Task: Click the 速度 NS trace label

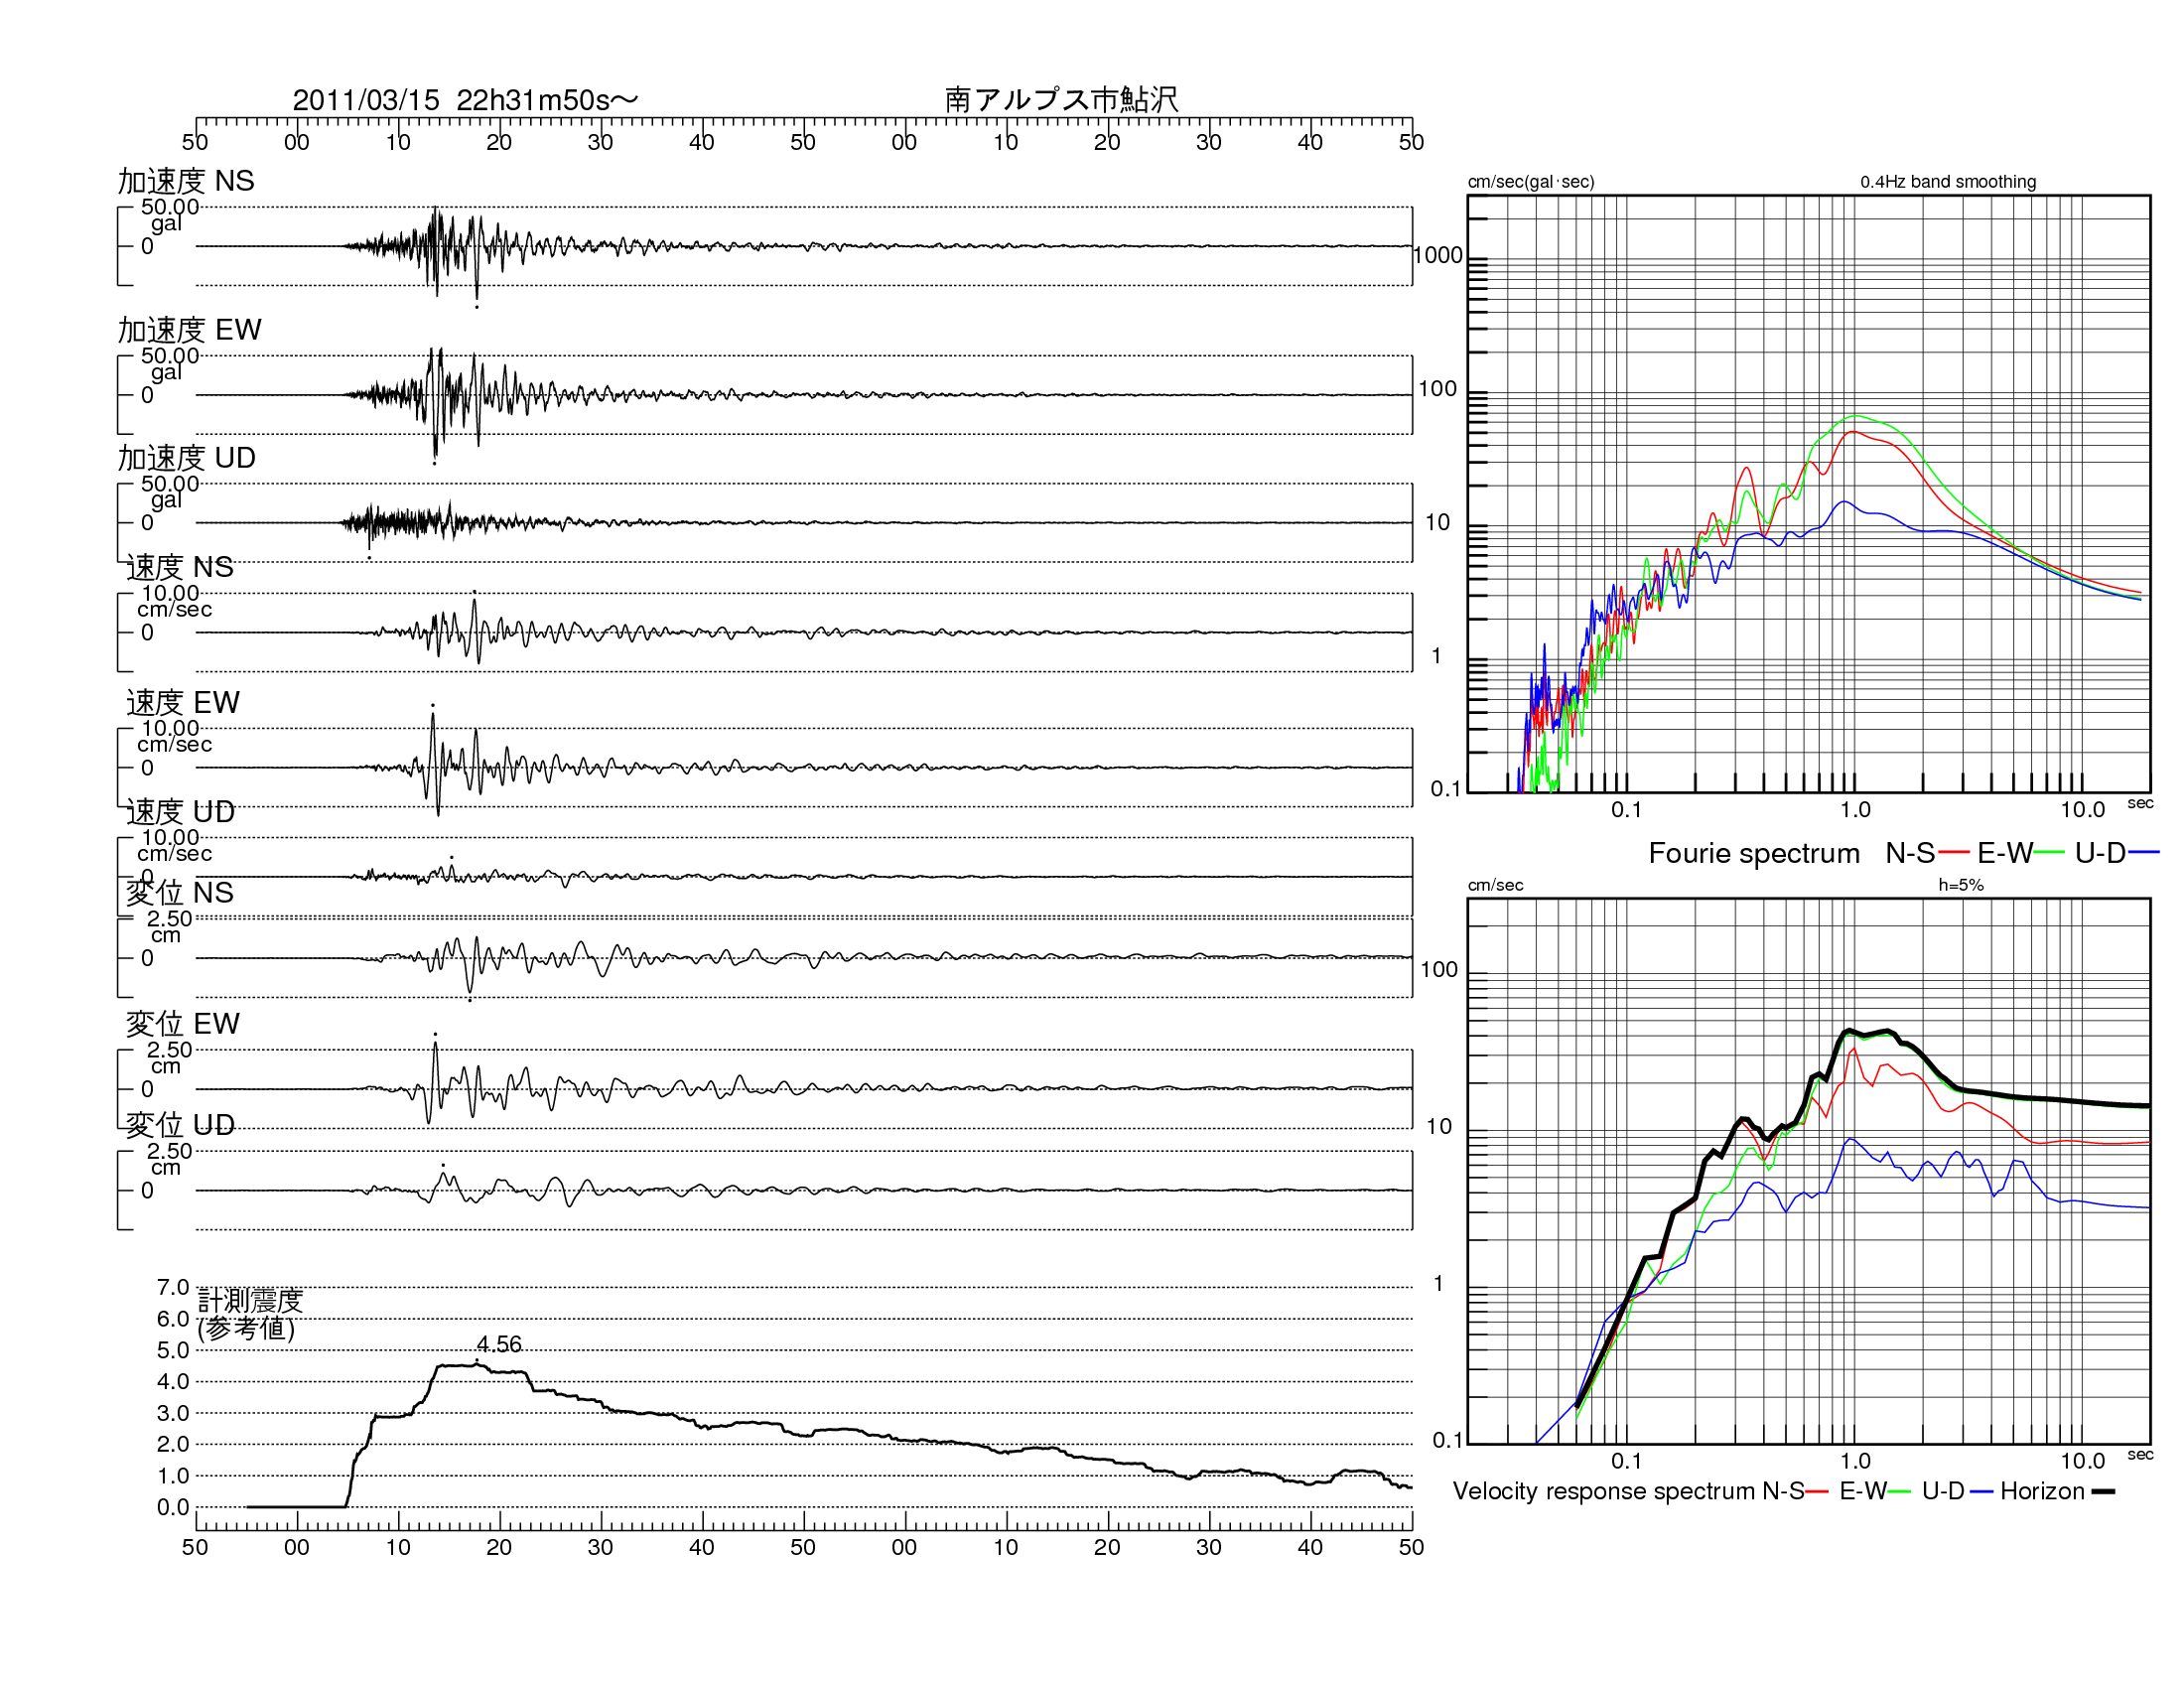Action: tap(180, 567)
